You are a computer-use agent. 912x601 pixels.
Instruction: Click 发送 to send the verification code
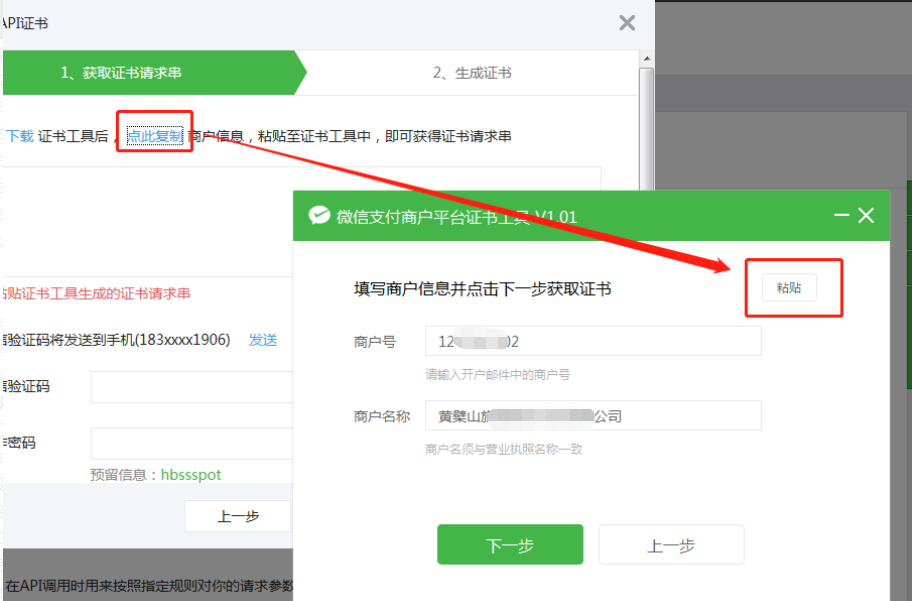point(262,340)
